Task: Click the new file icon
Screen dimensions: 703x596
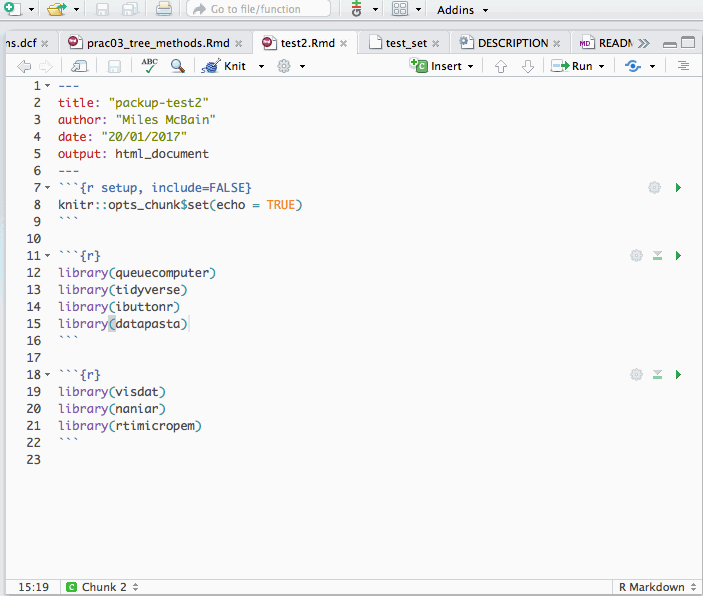Action: pyautogui.click(x=13, y=9)
